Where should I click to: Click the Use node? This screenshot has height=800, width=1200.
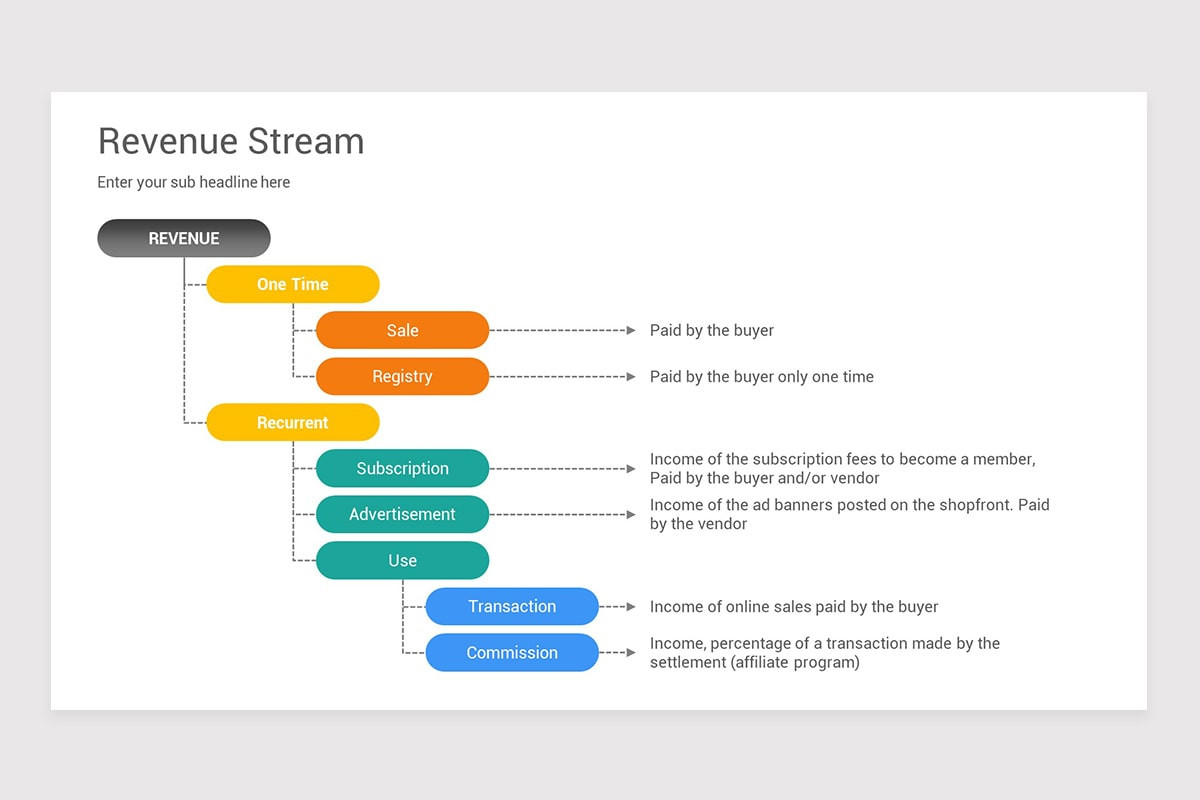click(402, 560)
